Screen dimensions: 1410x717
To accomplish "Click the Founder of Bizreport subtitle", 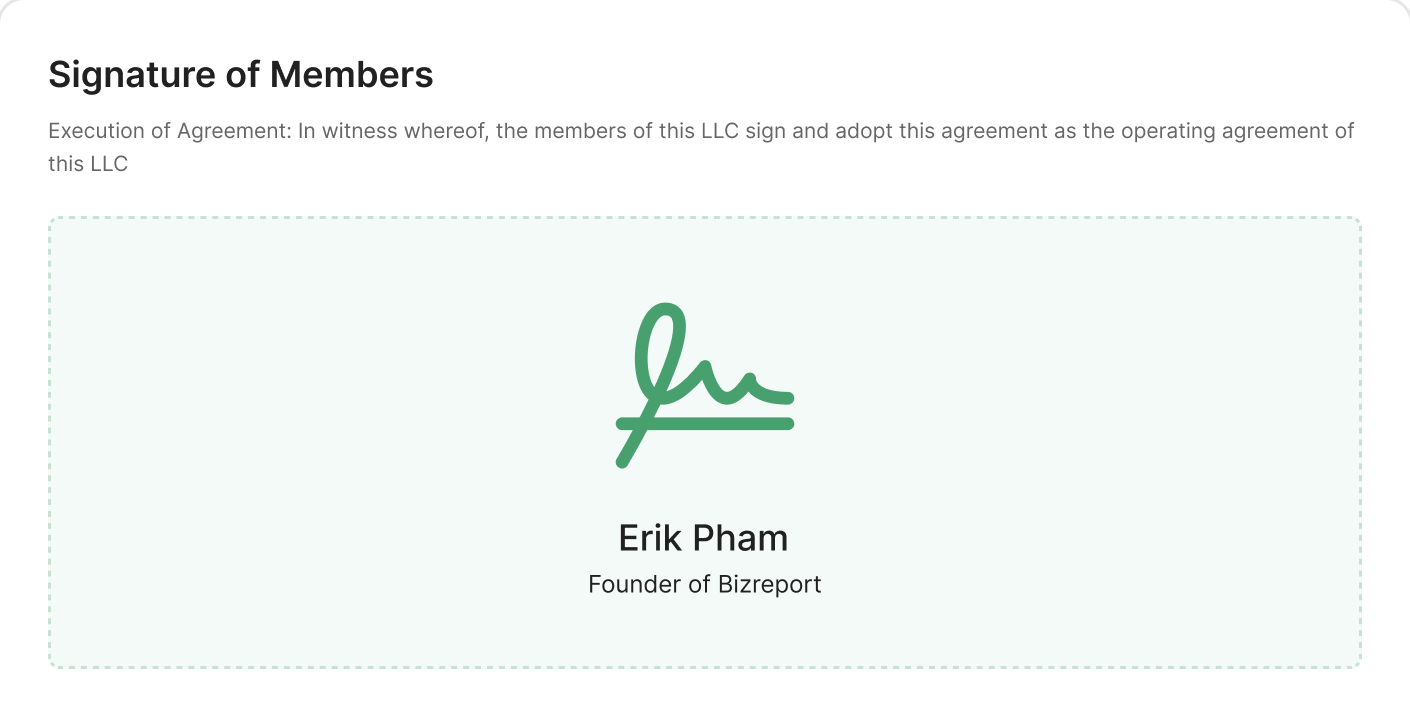I will tap(704, 584).
